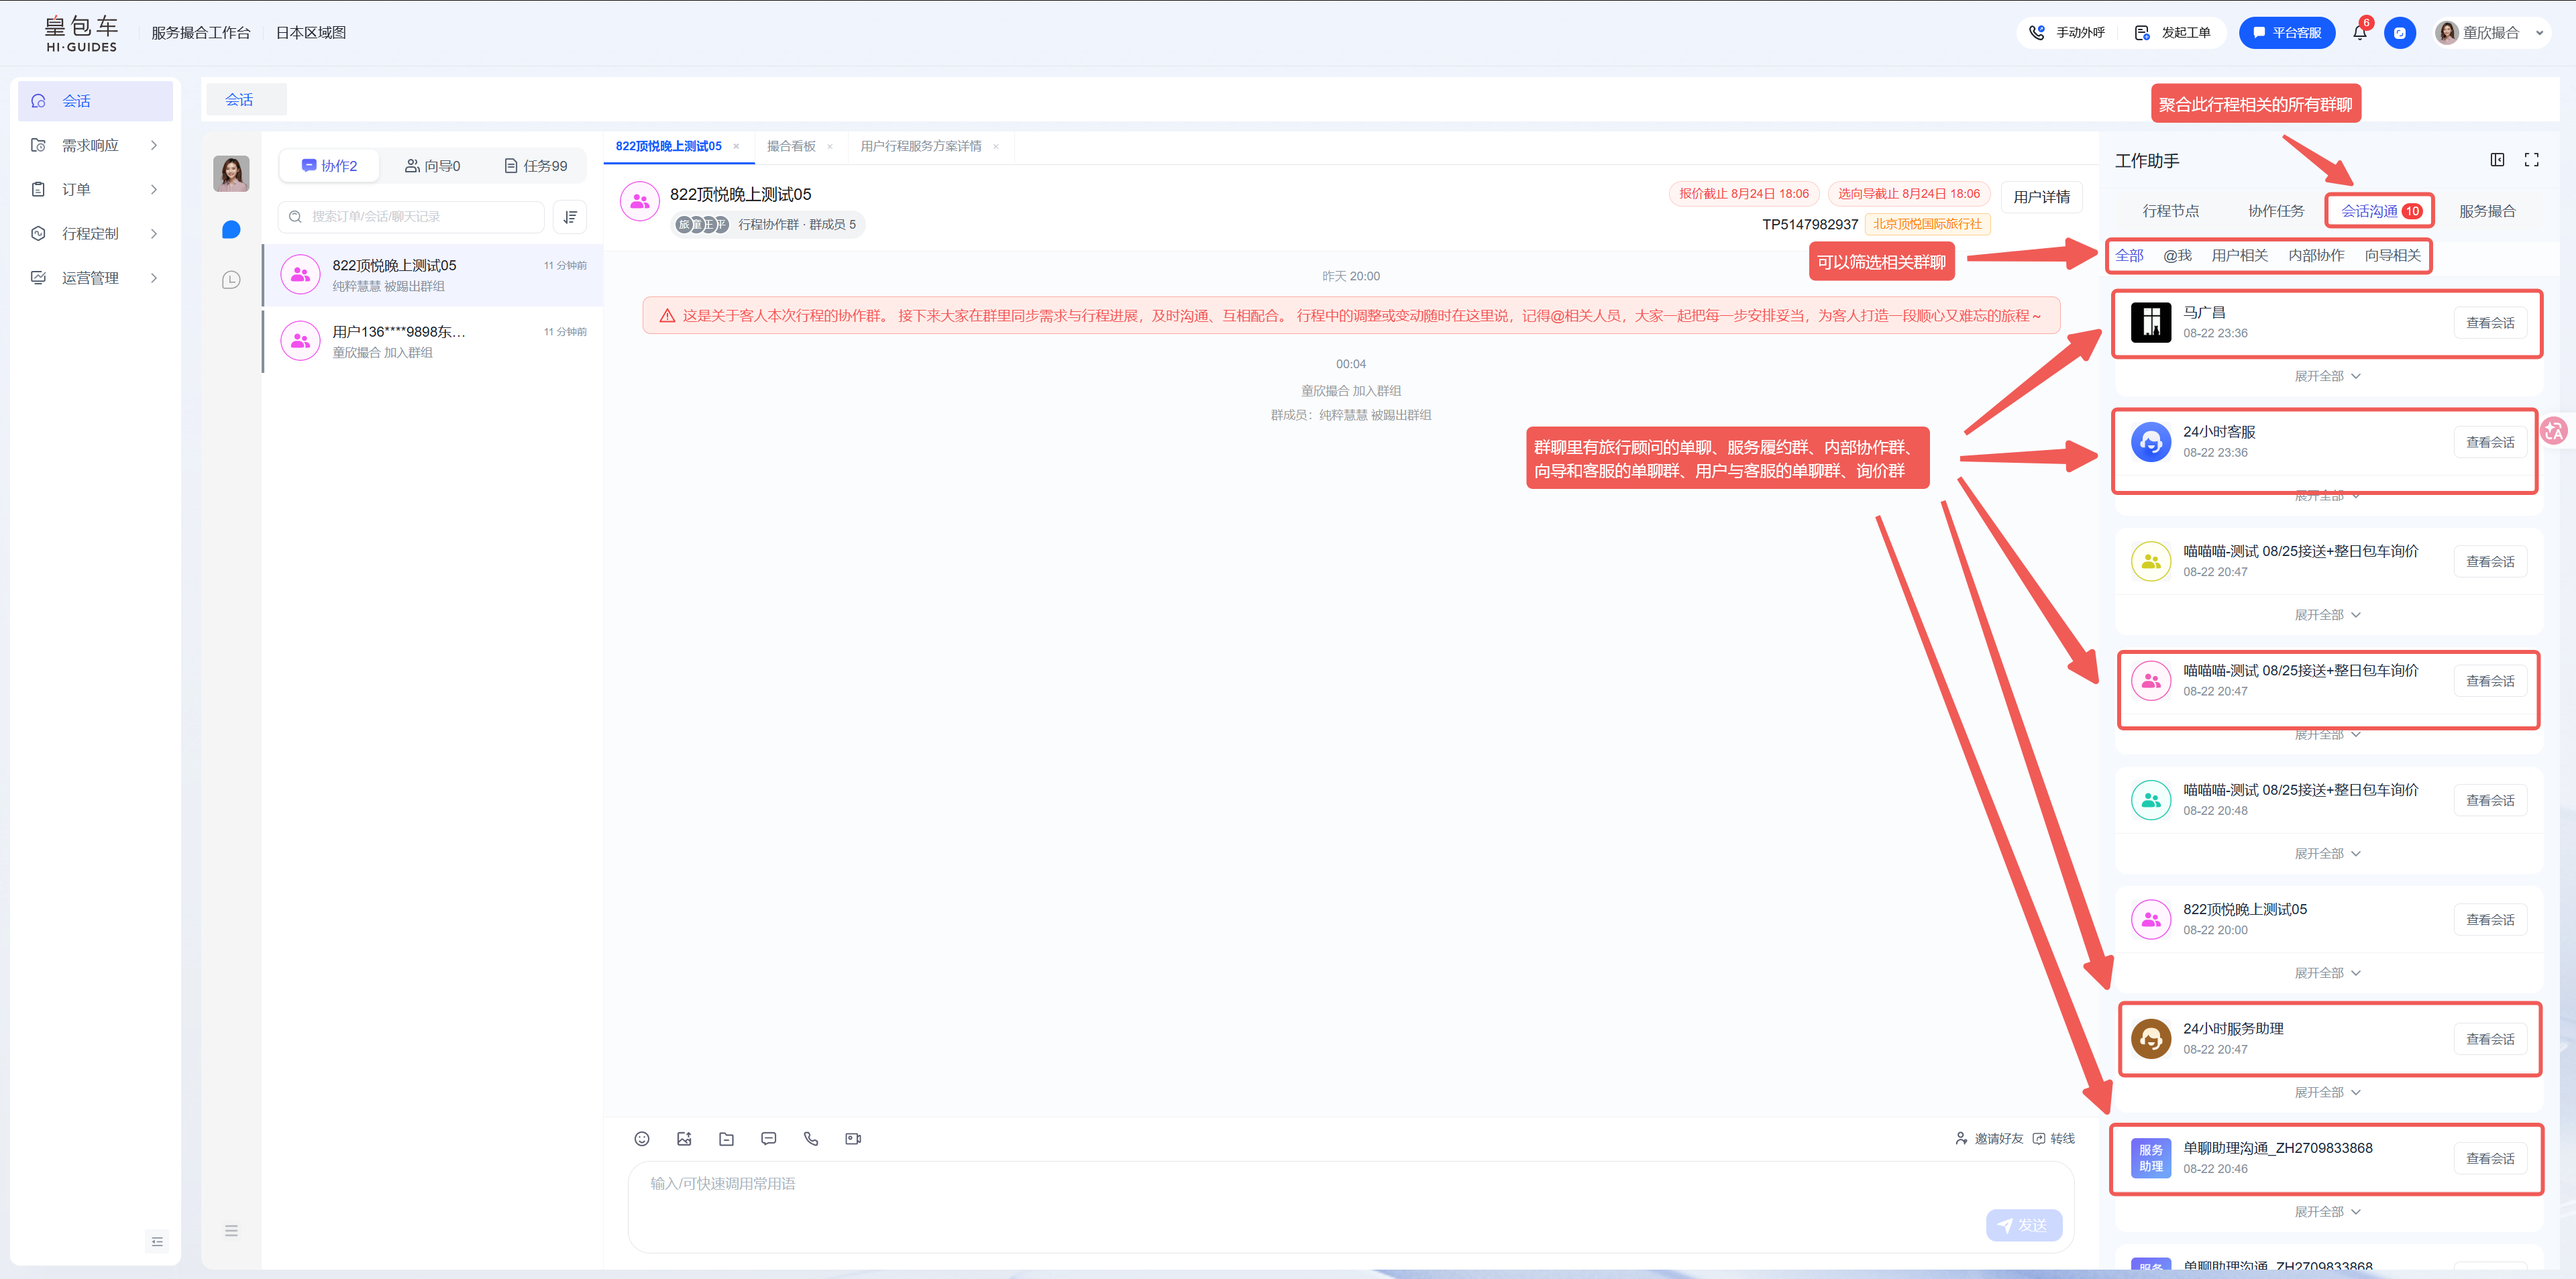The image size is (2576, 1279).
Task: Open the account dropdown arrow beside 童欣撮合
Action: [x=2540, y=33]
